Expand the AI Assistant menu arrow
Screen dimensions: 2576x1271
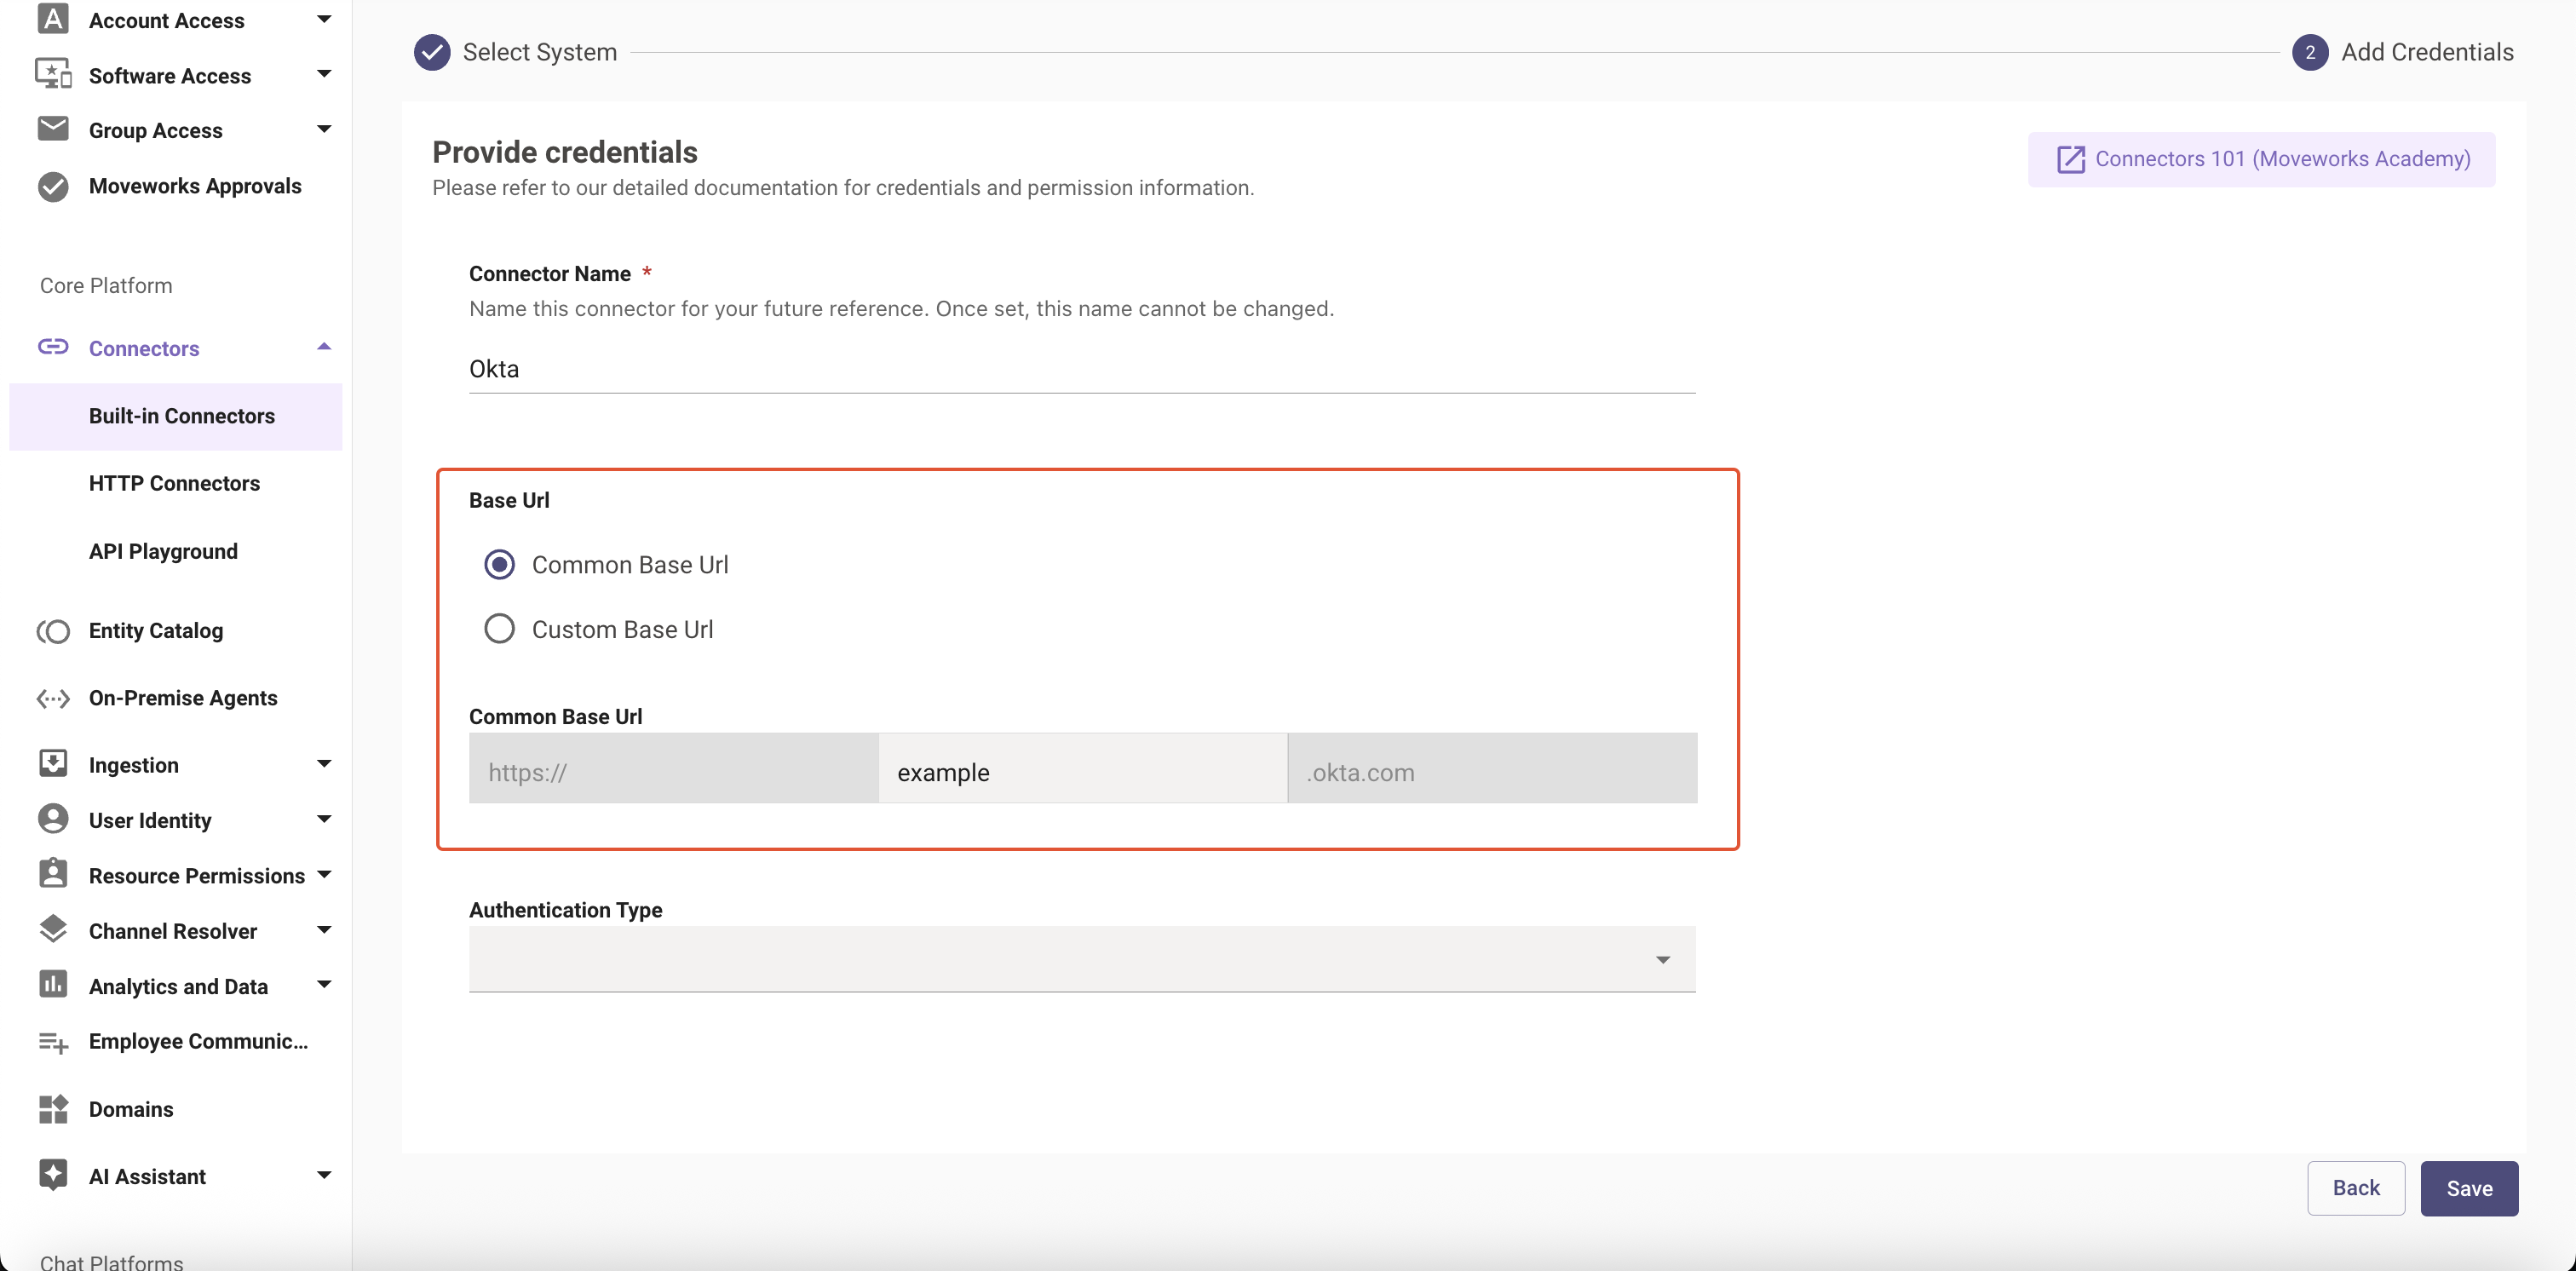(324, 1175)
